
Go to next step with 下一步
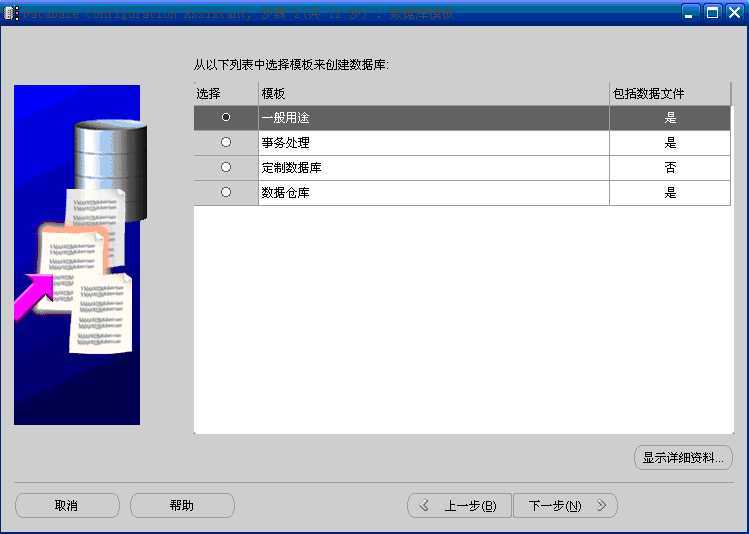pyautogui.click(x=565, y=505)
